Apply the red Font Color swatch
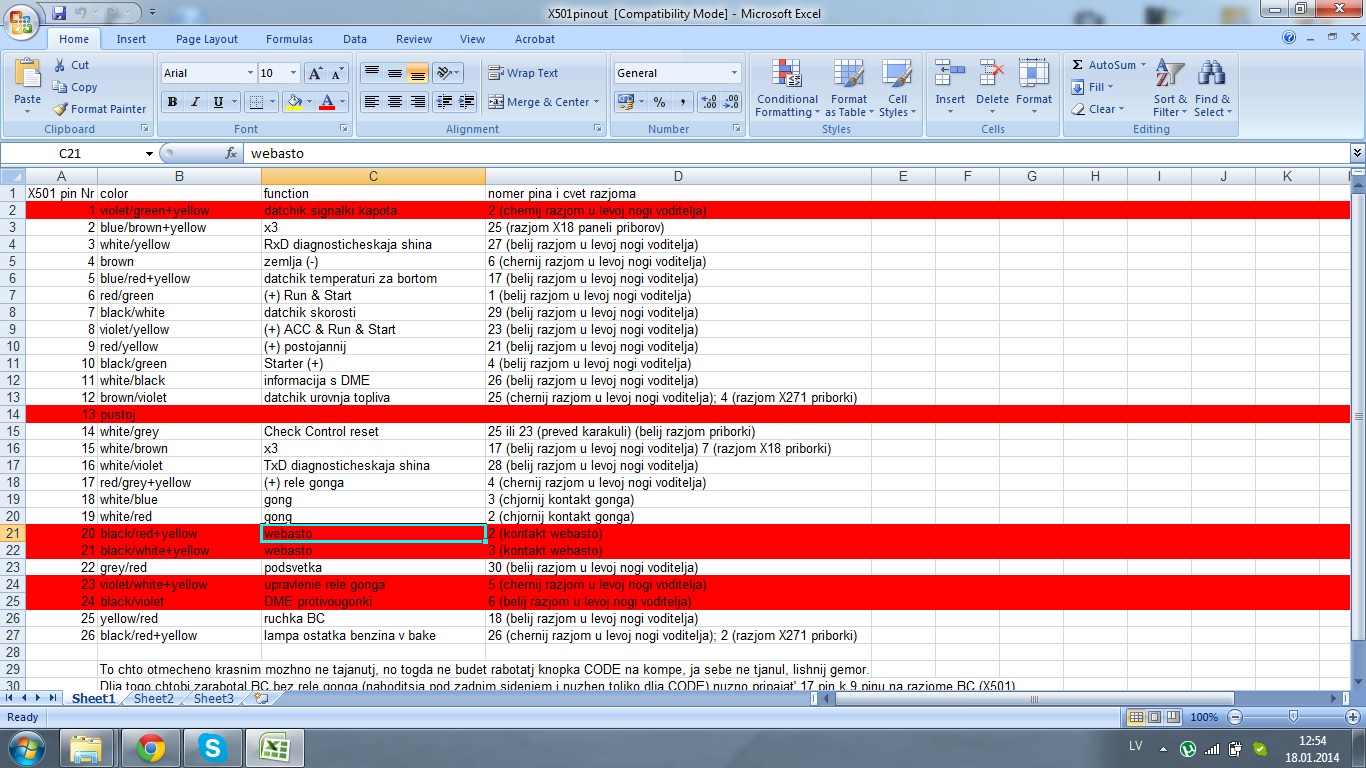 coord(326,102)
